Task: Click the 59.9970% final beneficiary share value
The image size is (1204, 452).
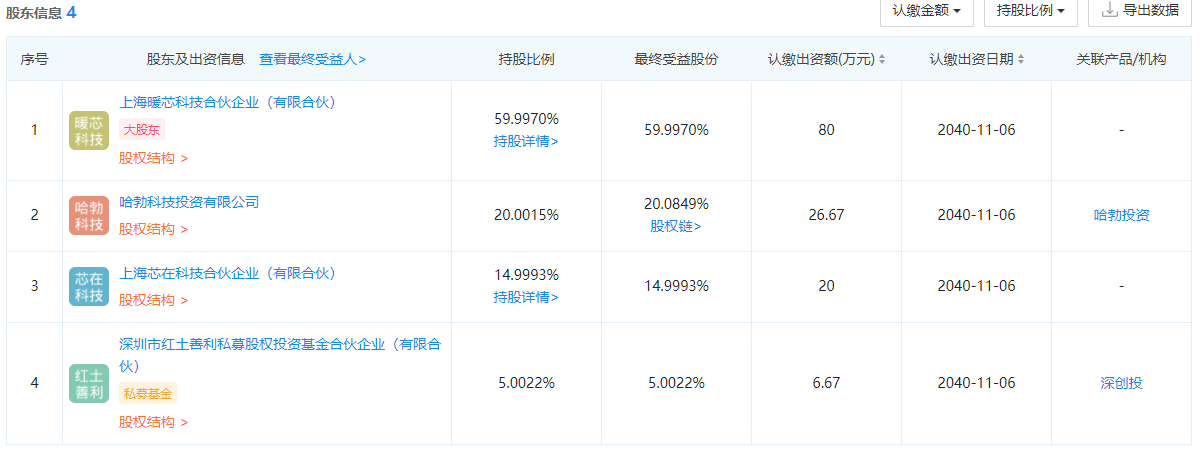Action: point(676,130)
